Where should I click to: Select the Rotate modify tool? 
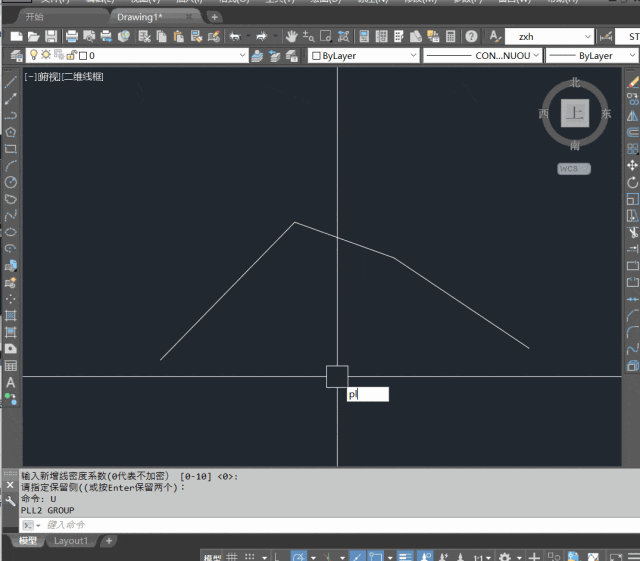[x=633, y=182]
